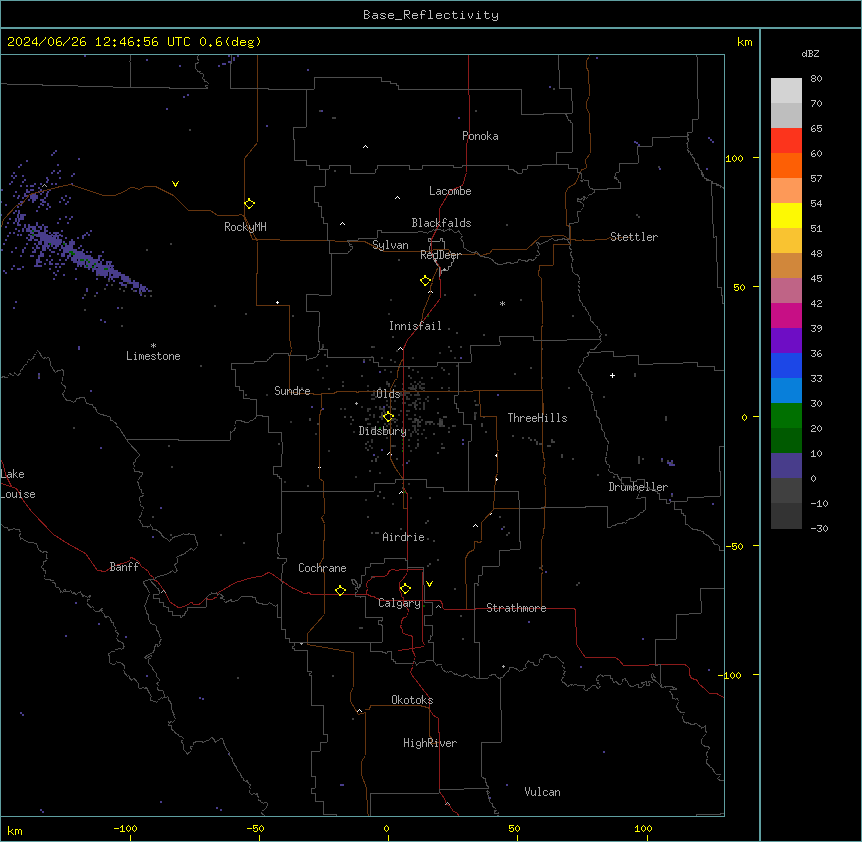Click the Cochrane label
862x842 pixels.
(322, 568)
